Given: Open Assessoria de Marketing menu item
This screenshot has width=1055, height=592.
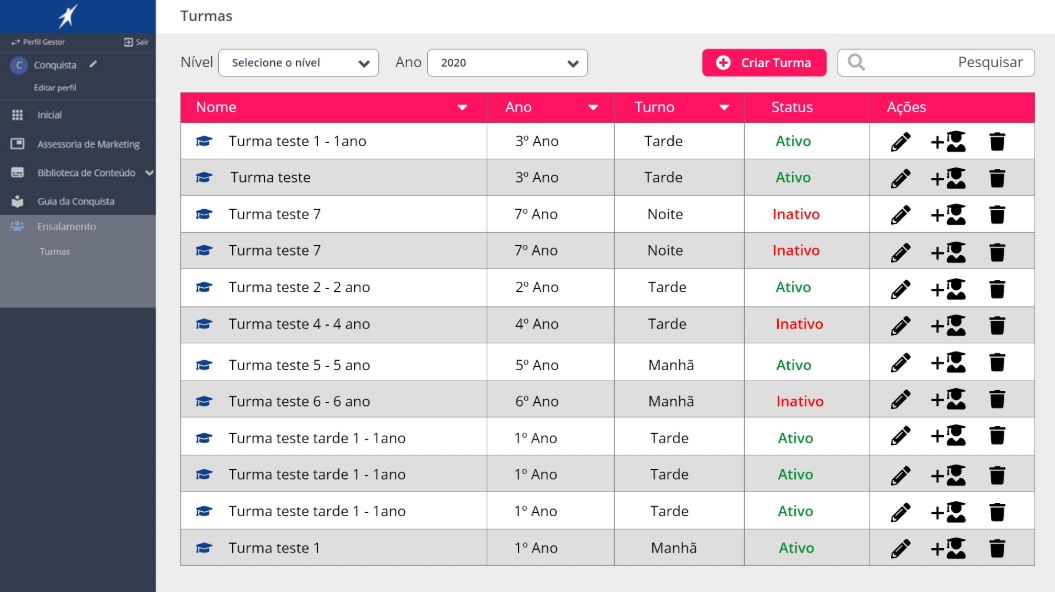Looking at the screenshot, I should coord(88,144).
